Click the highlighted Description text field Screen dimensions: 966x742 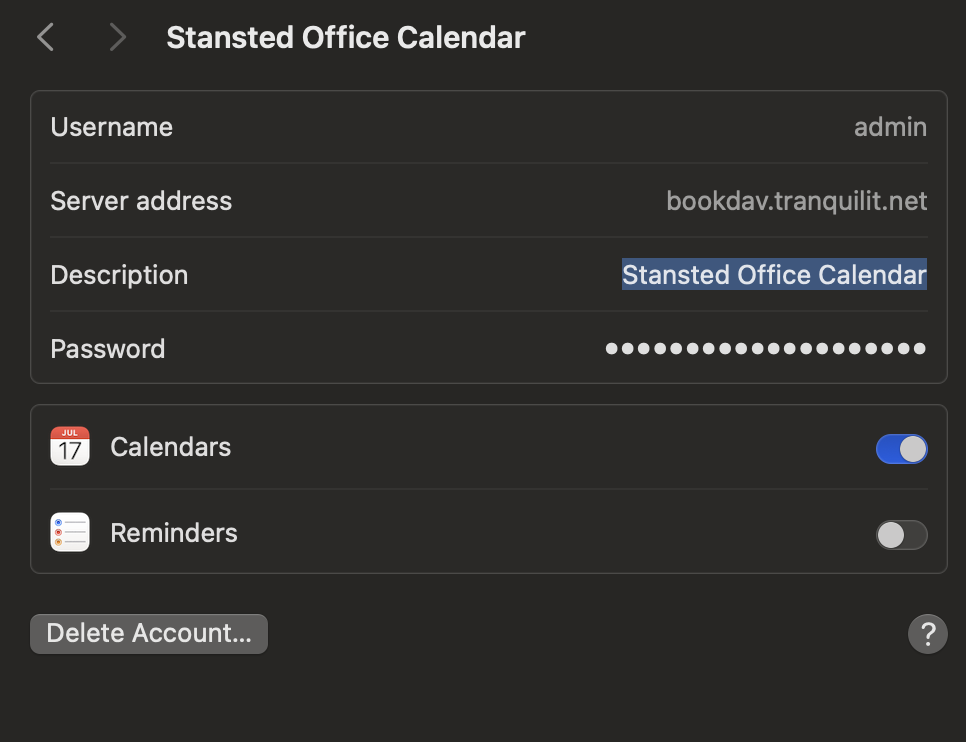pyautogui.click(x=774, y=275)
